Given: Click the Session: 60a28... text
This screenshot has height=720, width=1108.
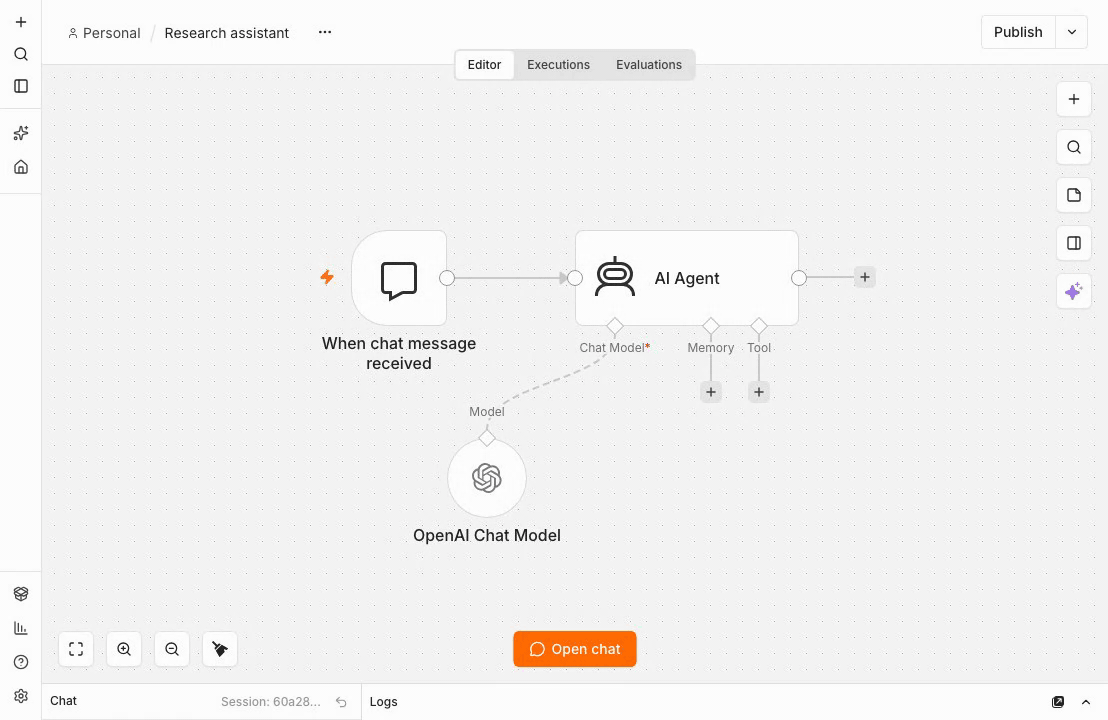Looking at the screenshot, I should 271,702.
